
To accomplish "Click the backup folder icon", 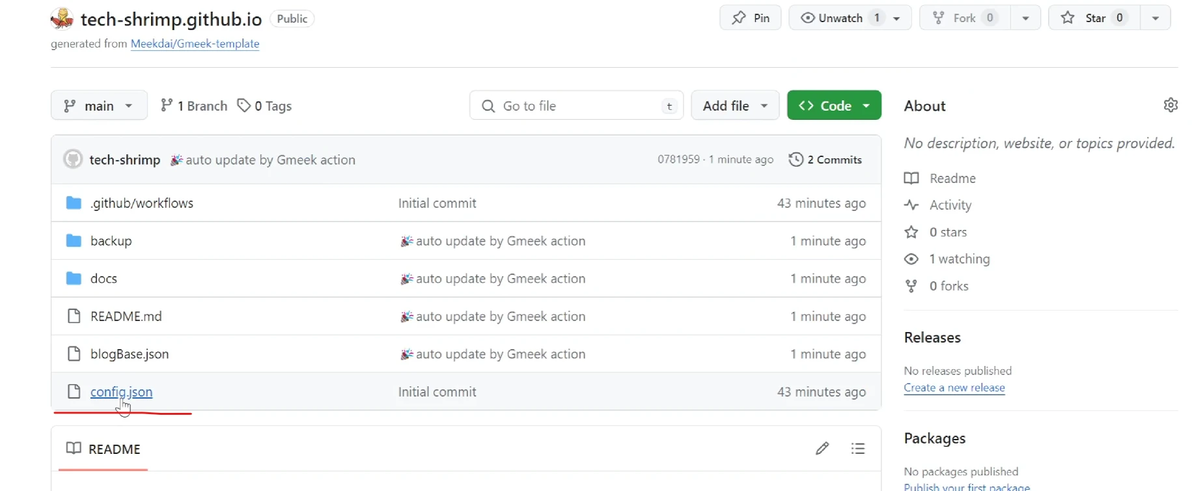I will click(73, 241).
